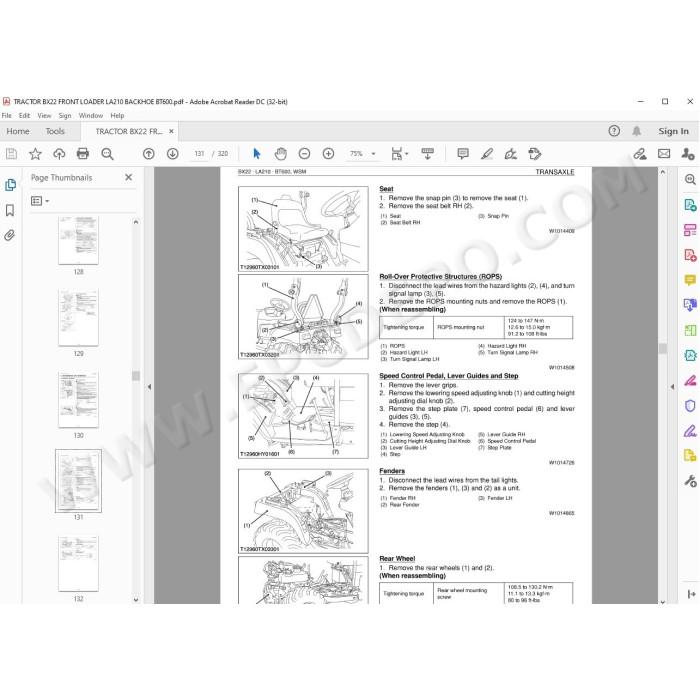Zoom in with plus icon
Image resolution: width=700 pixels, height=700 pixels.
329,154
